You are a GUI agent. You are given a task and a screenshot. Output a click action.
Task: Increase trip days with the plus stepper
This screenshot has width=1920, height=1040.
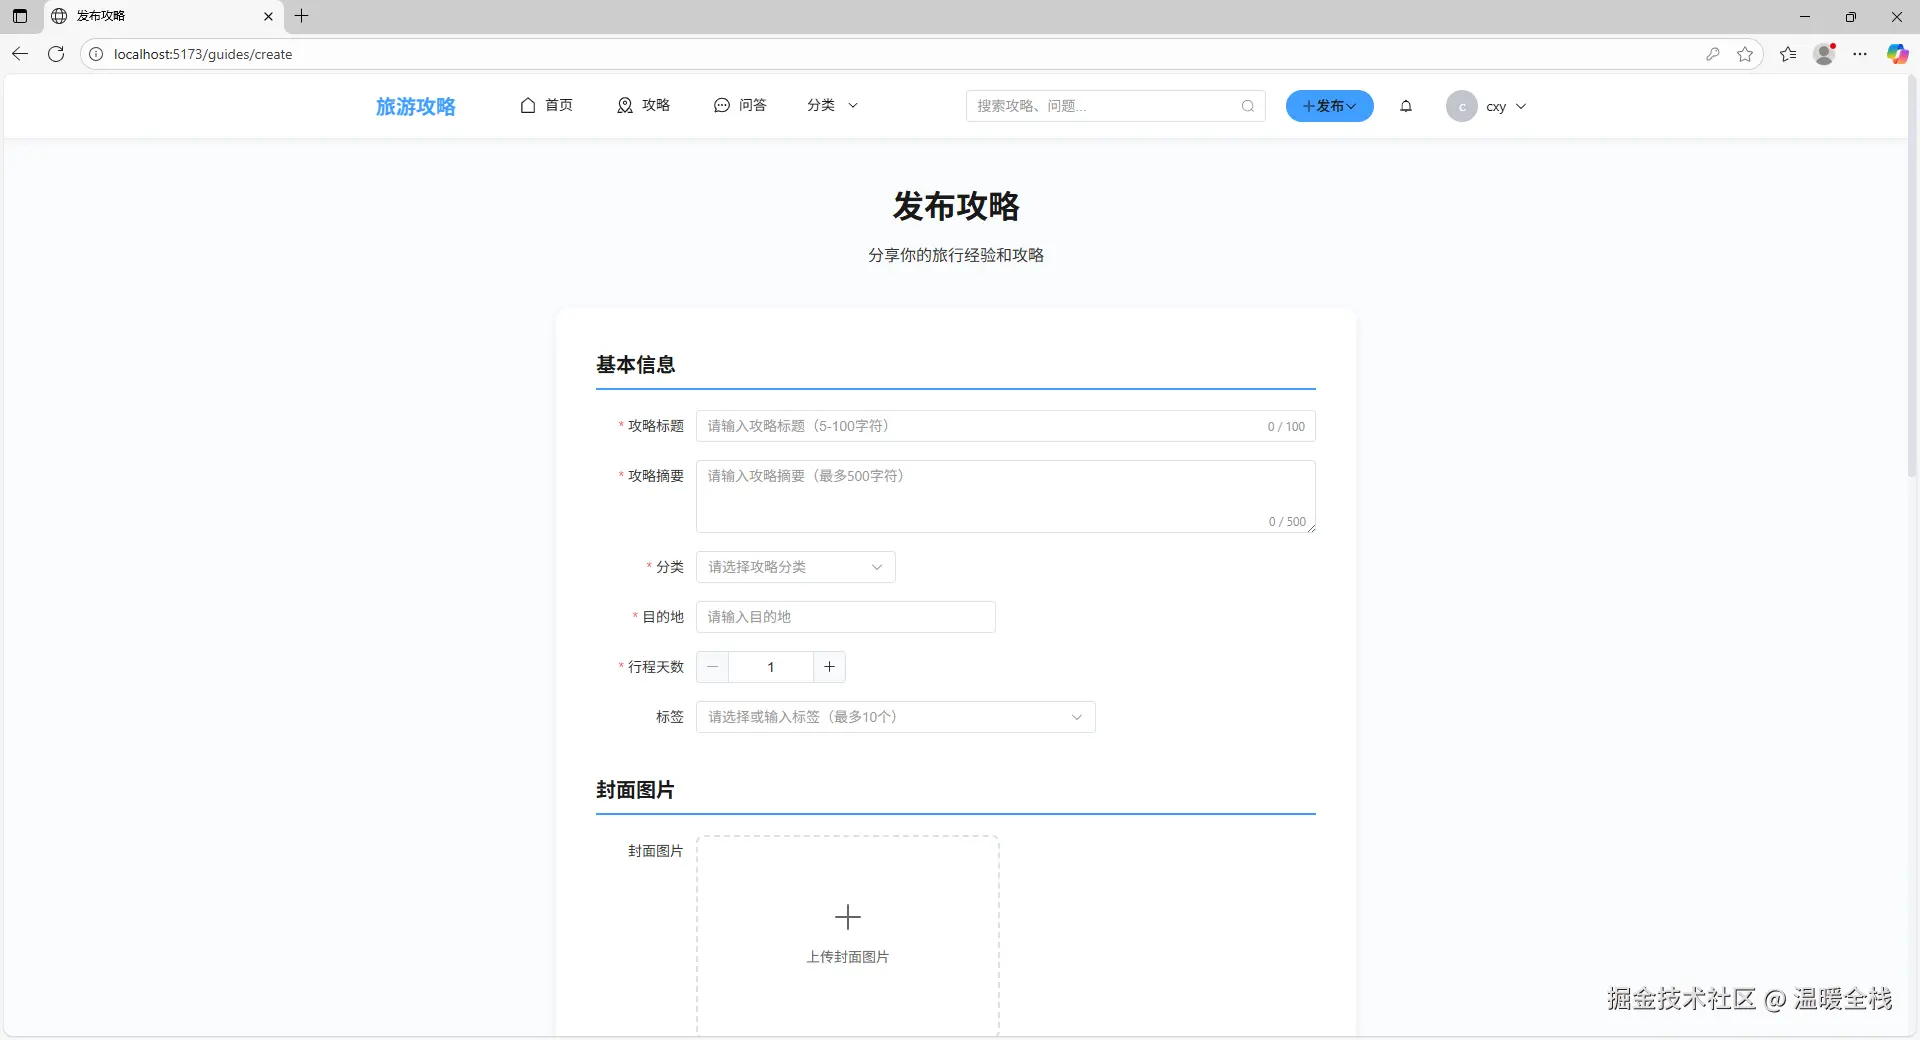click(829, 667)
